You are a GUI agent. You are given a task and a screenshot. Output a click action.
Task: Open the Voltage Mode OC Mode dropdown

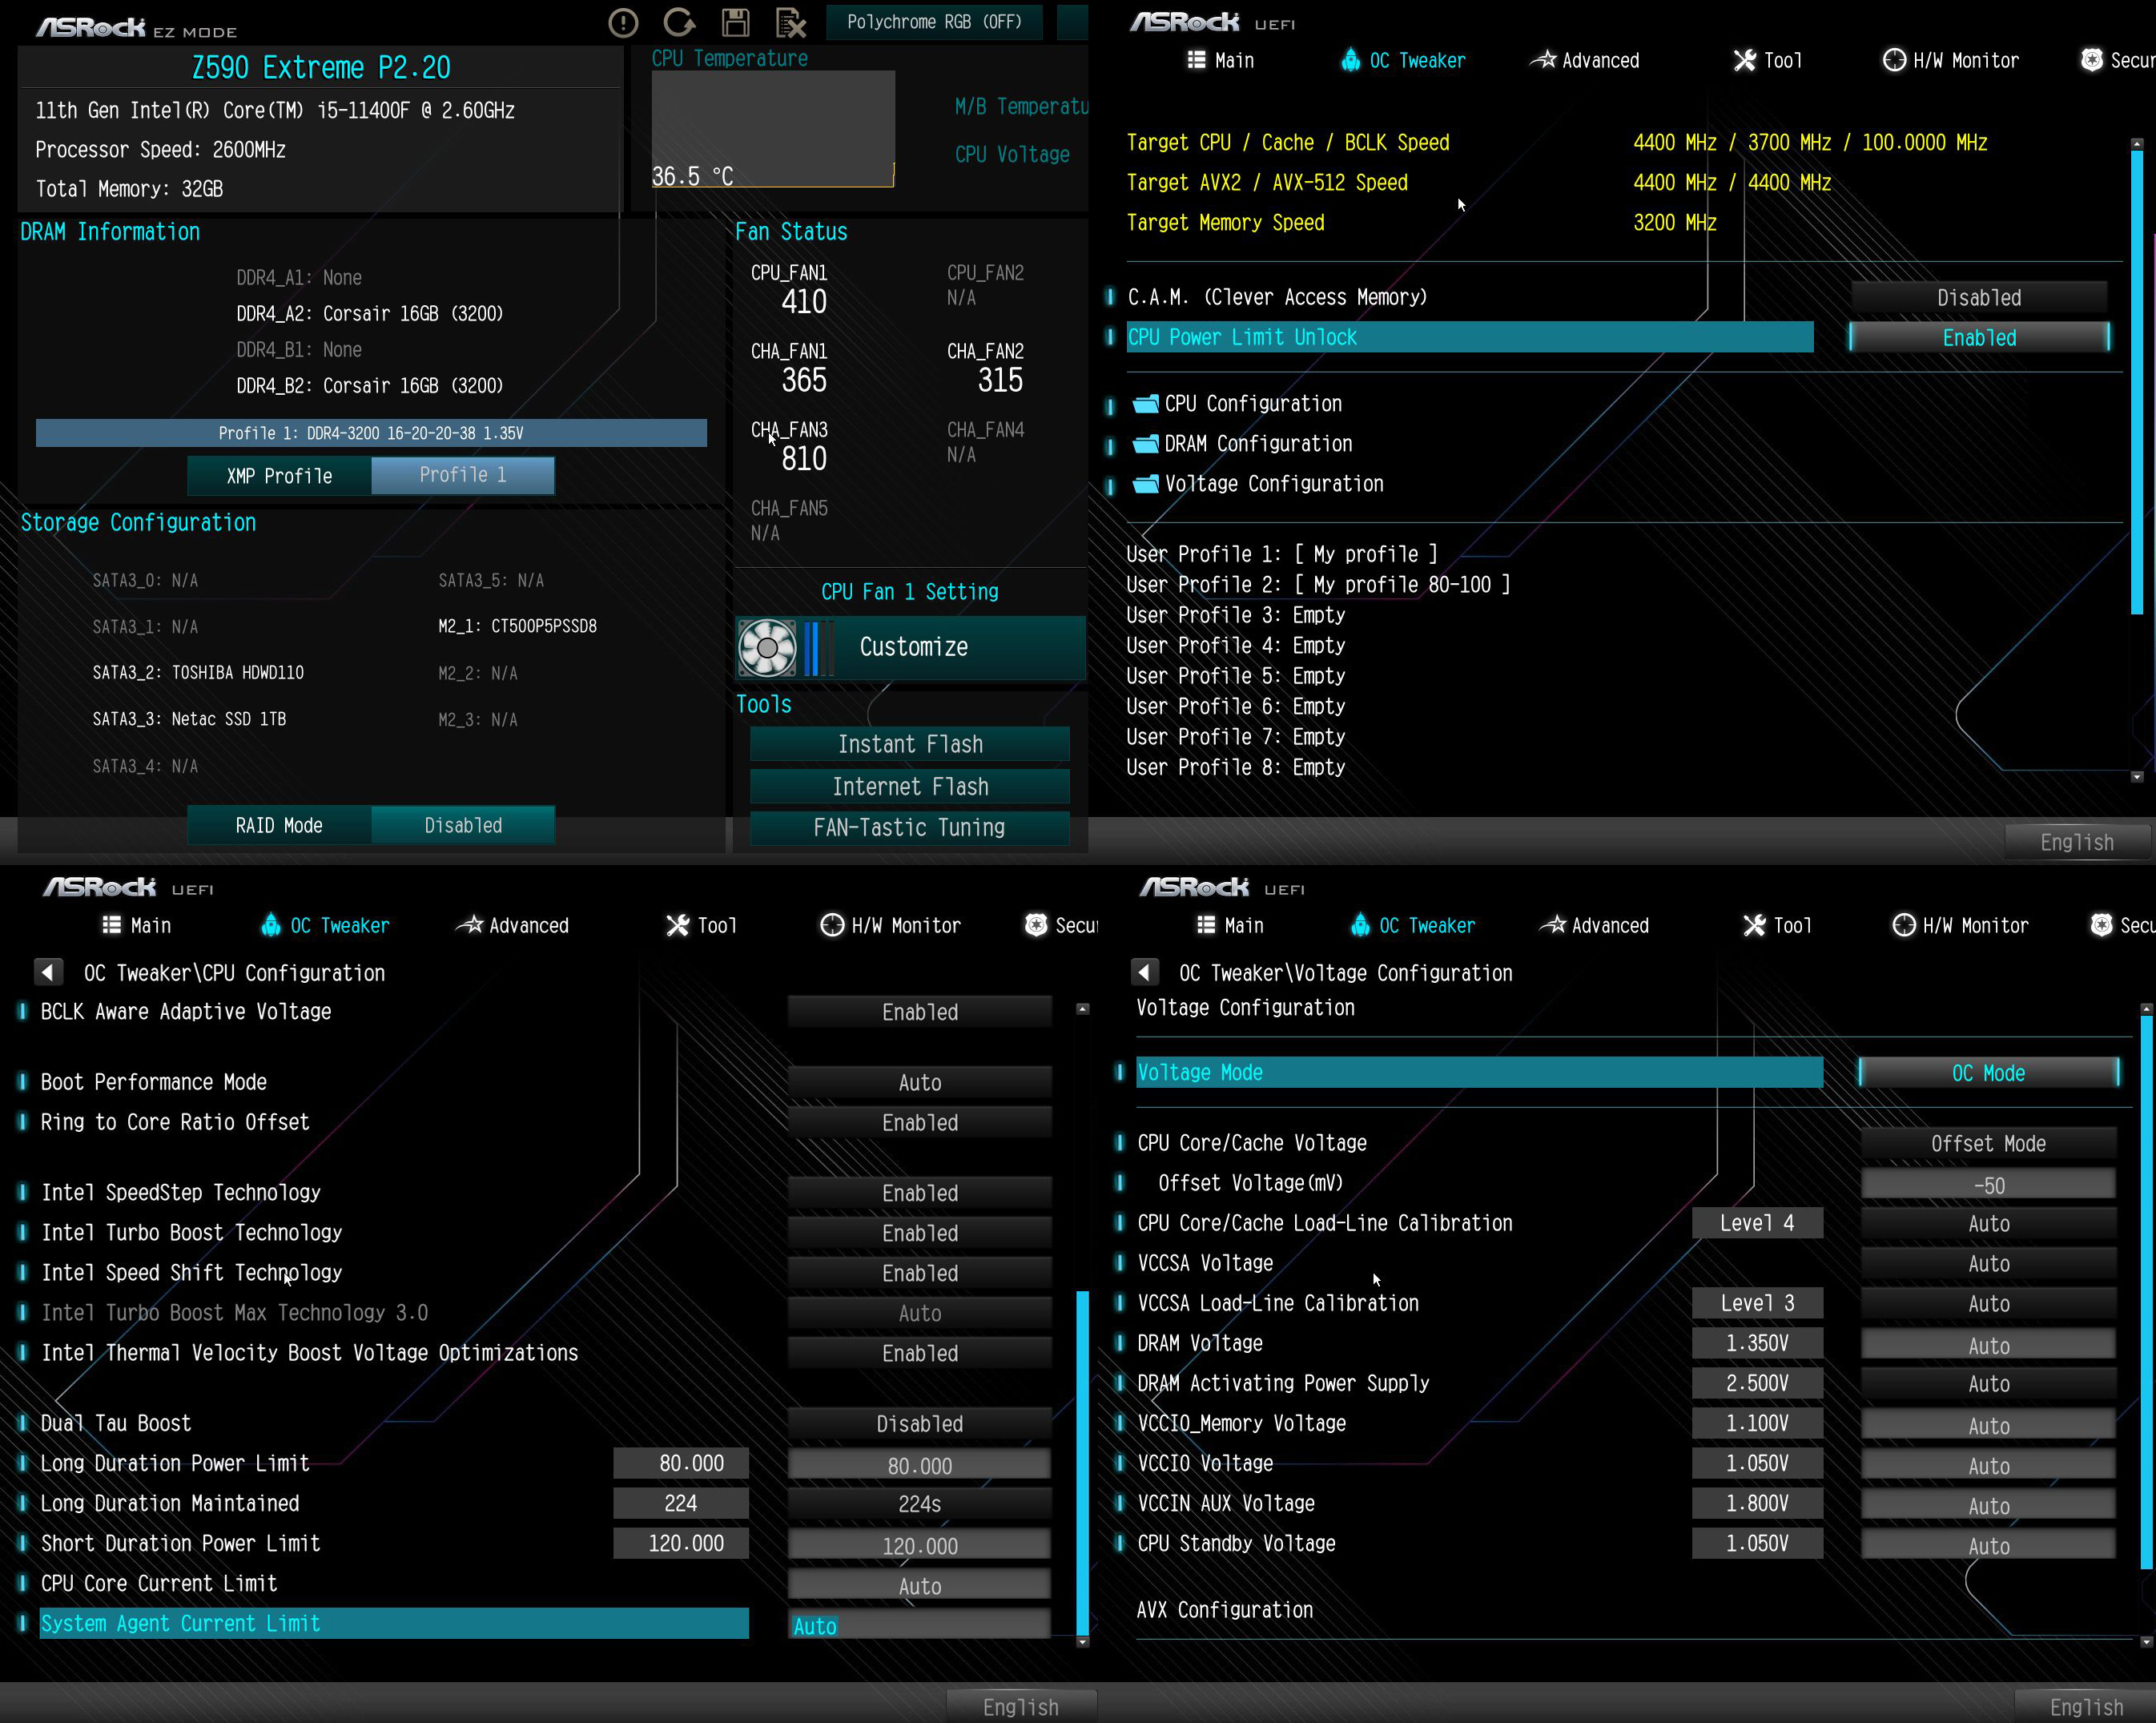(1987, 1073)
